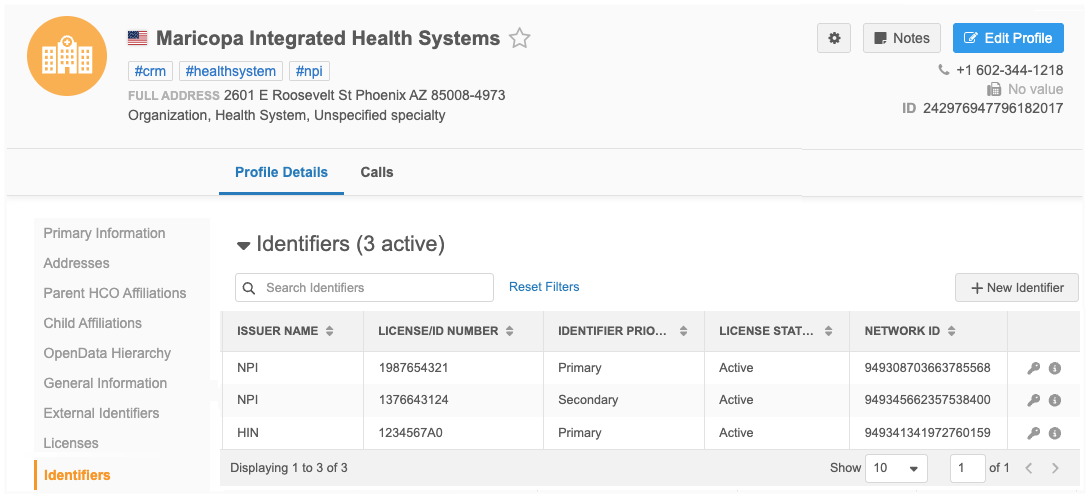Click the full address 2601 E Roosevelt St
This screenshot has height=495, width=1087.
365,95
